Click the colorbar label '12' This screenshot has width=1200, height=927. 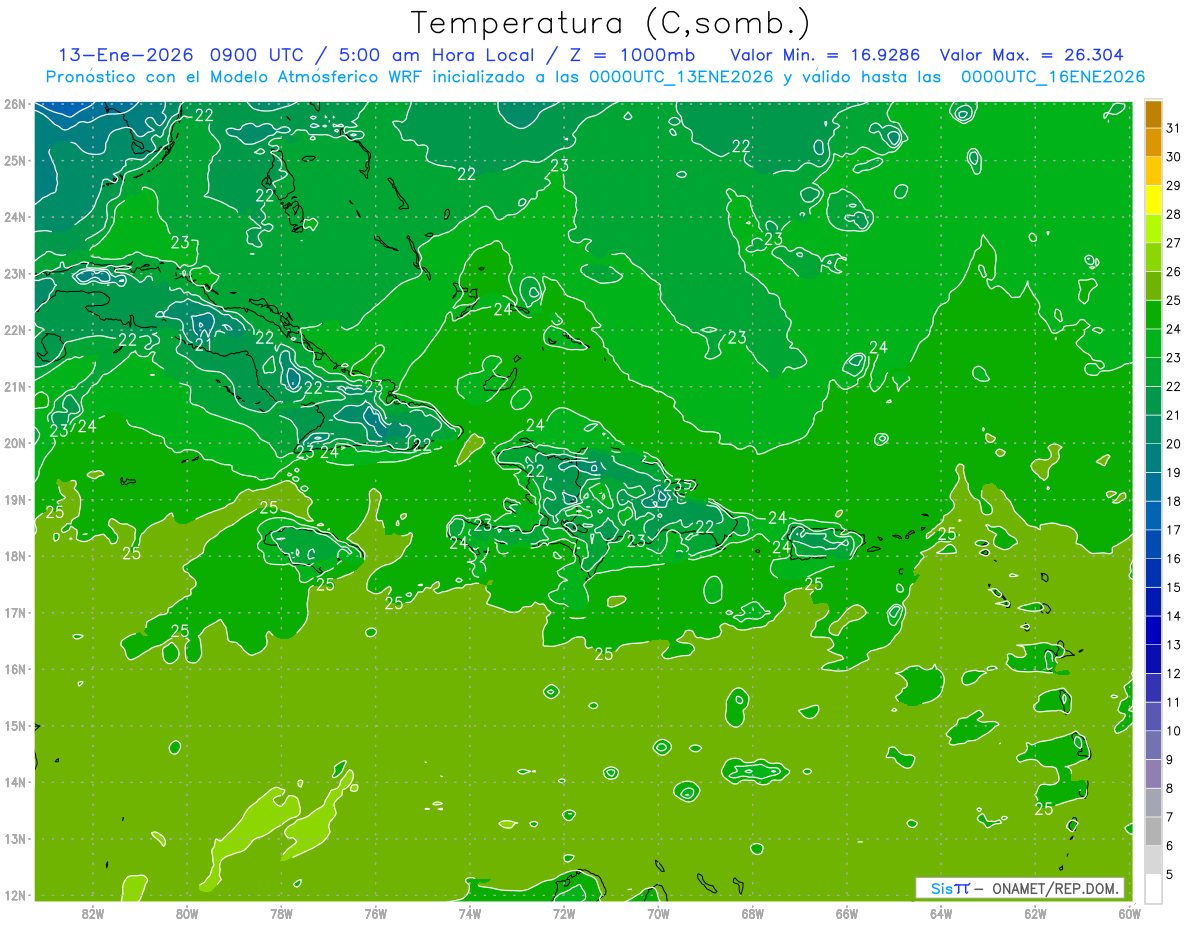(1174, 673)
